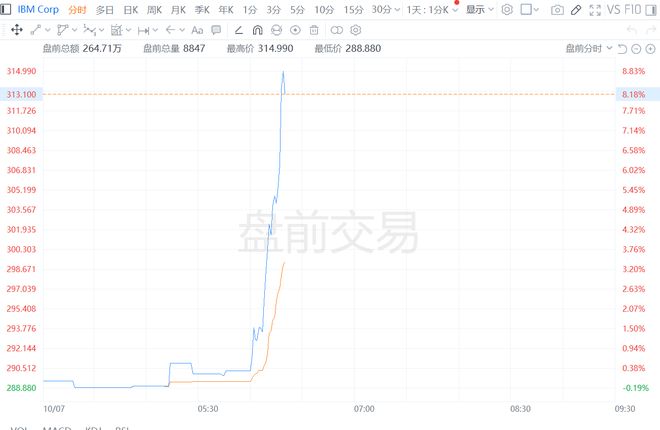Switch to the 周K chart tab
The height and width of the screenshot is (430, 660).
154,10
